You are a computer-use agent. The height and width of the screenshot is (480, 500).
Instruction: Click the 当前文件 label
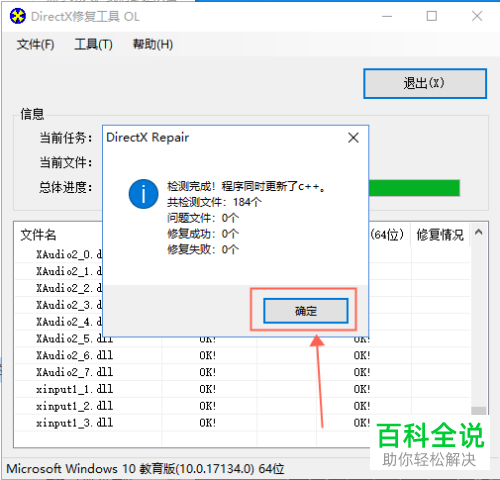(x=66, y=163)
